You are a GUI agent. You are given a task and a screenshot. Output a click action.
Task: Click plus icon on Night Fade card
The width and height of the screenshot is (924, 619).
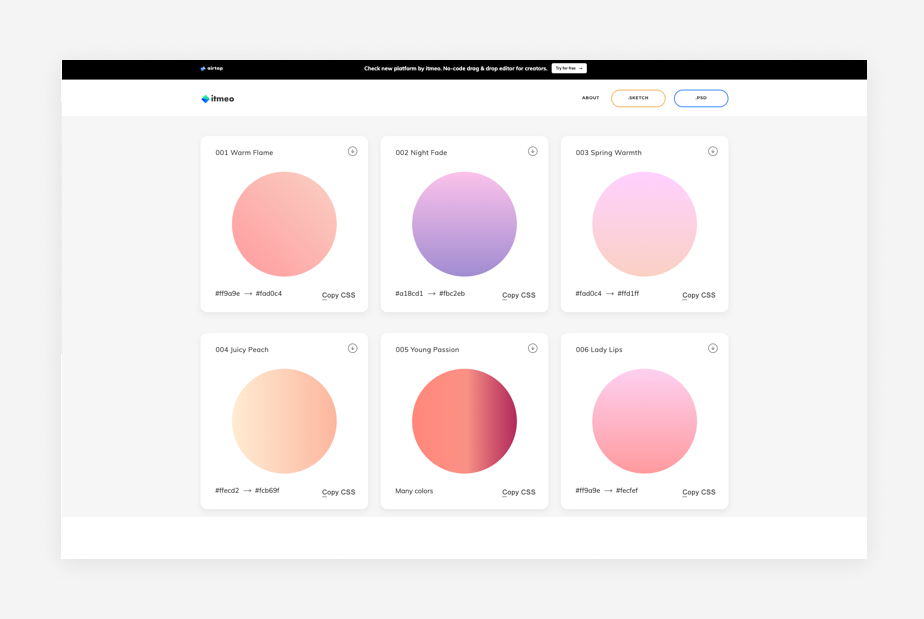[532, 151]
